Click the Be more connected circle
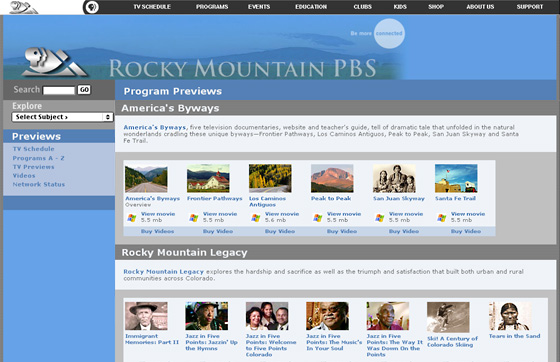 pyautogui.click(x=389, y=34)
